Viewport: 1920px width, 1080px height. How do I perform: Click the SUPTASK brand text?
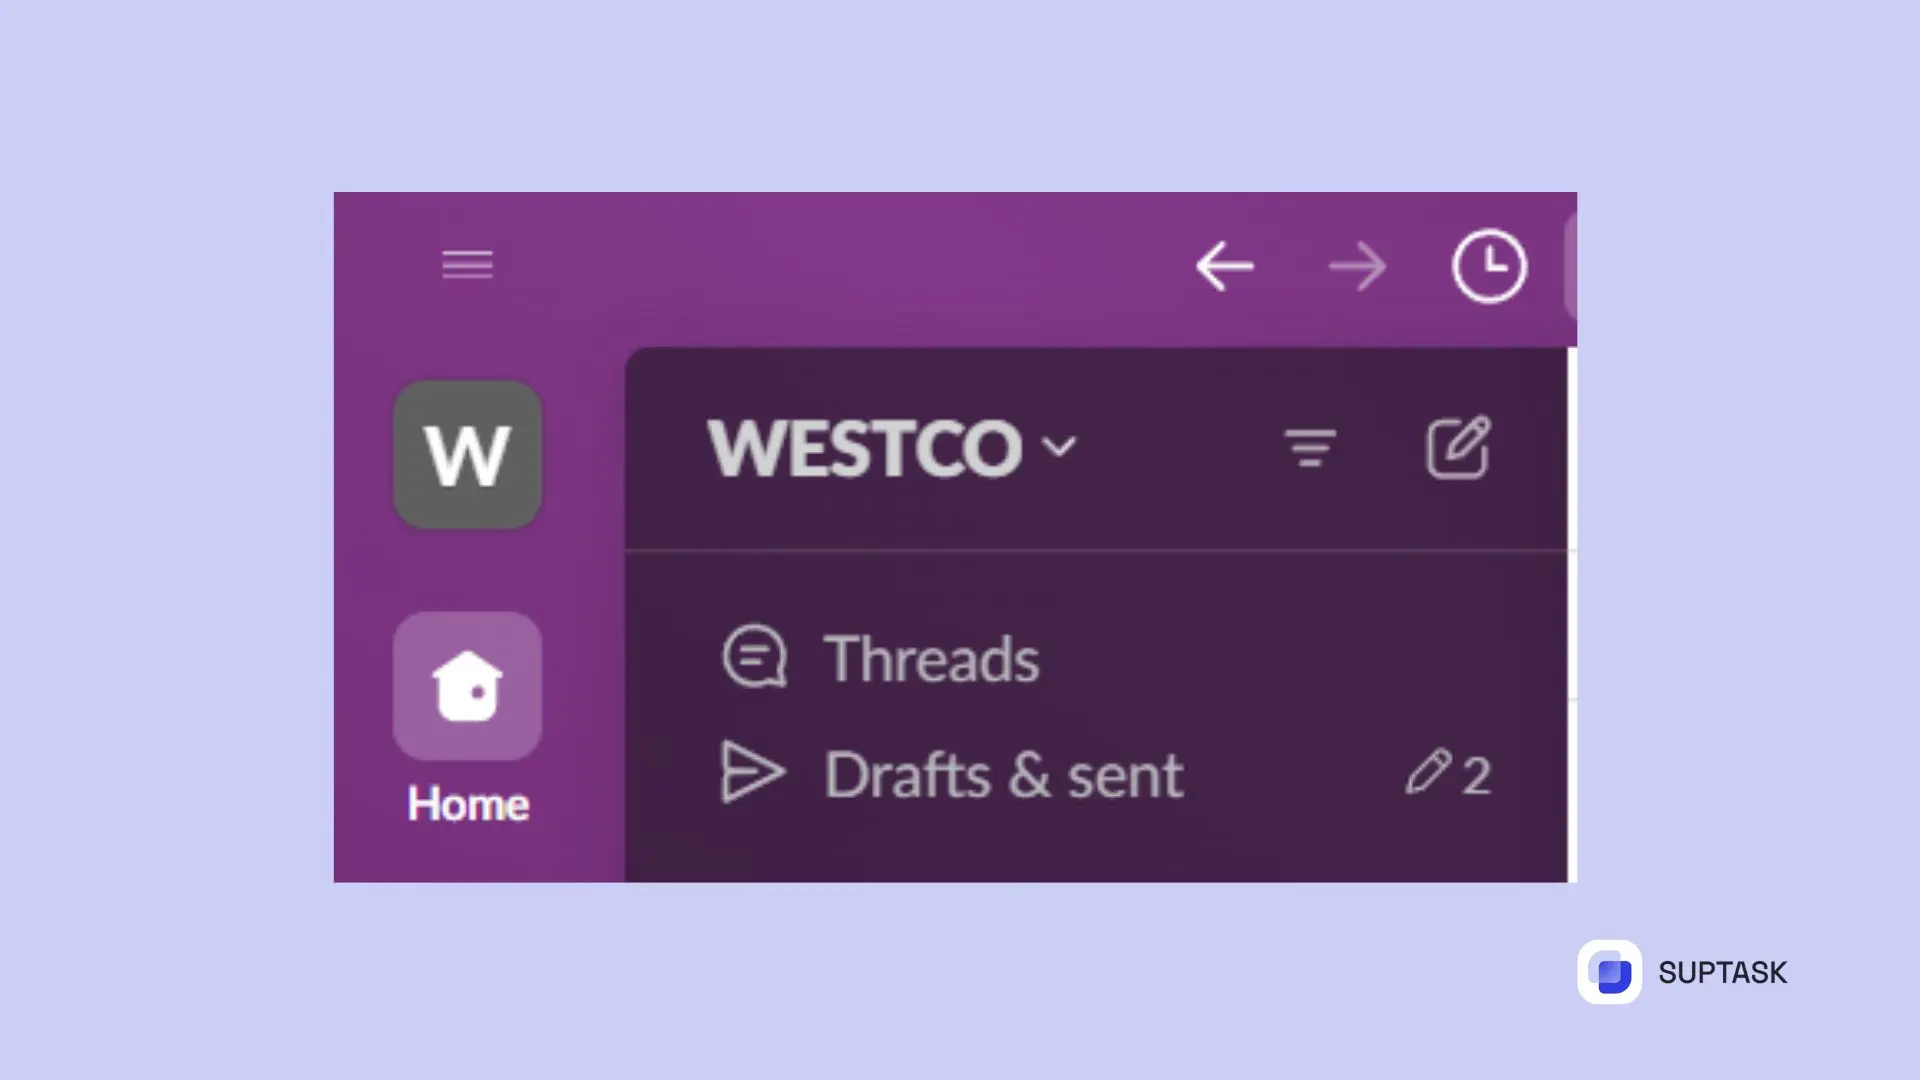pos(1722,972)
